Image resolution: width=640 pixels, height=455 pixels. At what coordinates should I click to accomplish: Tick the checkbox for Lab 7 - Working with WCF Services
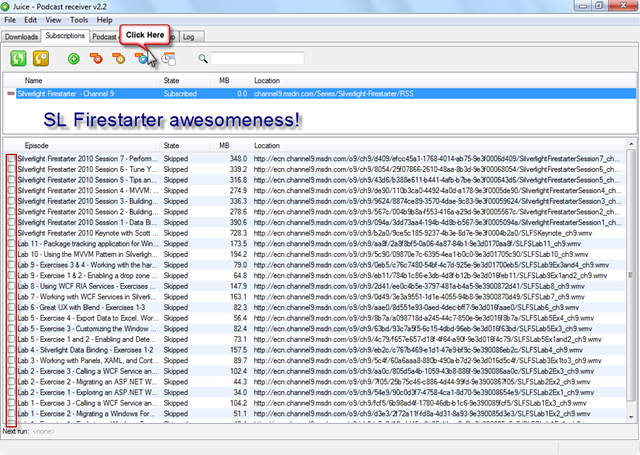[11, 296]
